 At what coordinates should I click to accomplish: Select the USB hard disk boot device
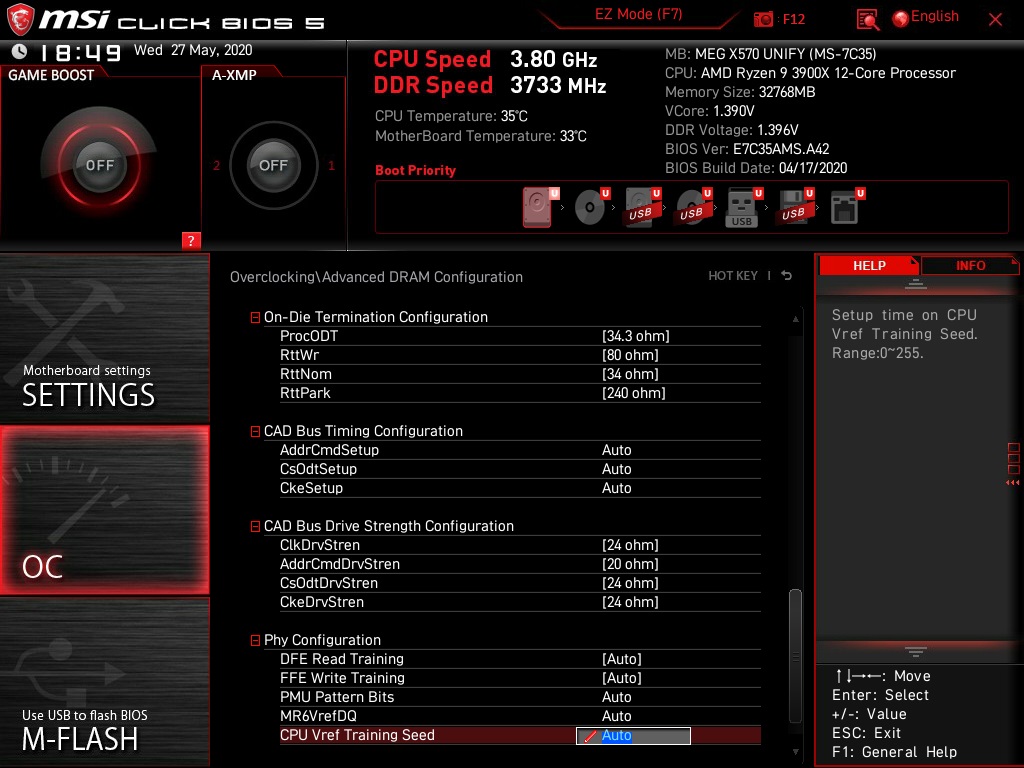tap(642, 207)
